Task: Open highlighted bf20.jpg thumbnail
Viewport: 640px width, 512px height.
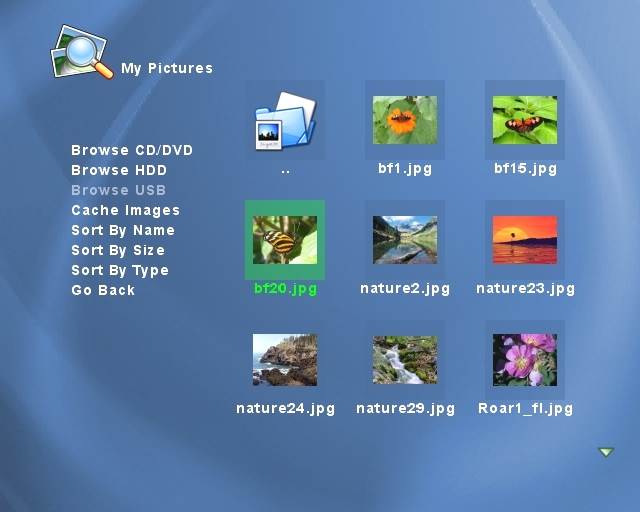Action: pyautogui.click(x=285, y=240)
